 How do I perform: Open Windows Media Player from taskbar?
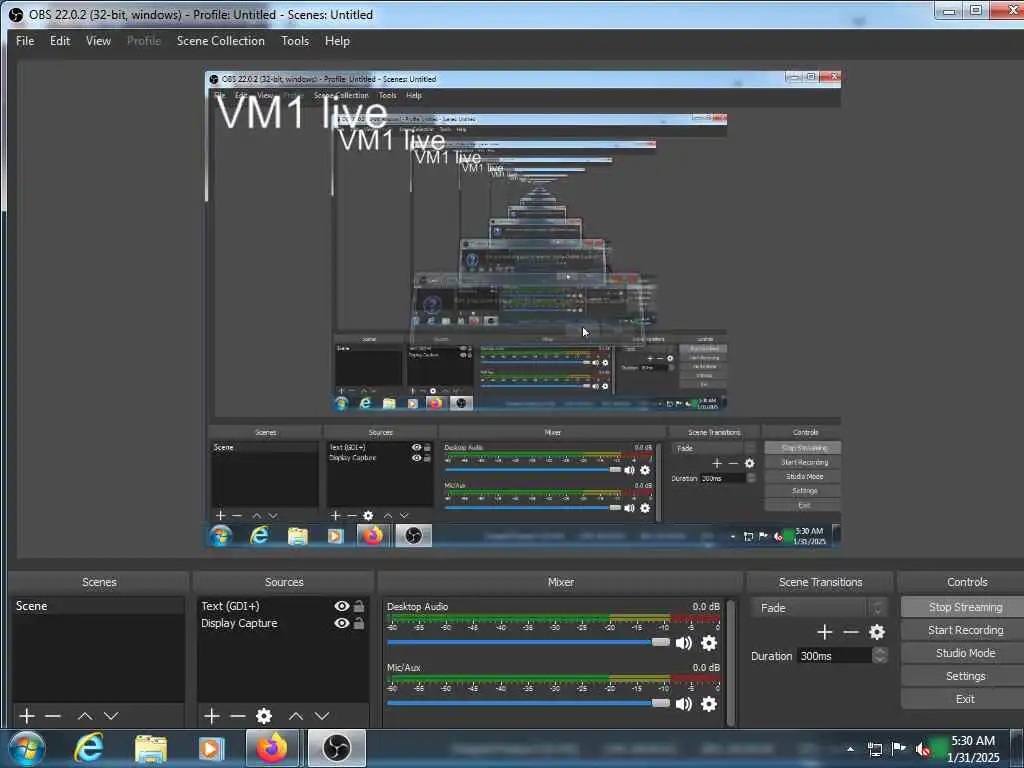coord(211,748)
